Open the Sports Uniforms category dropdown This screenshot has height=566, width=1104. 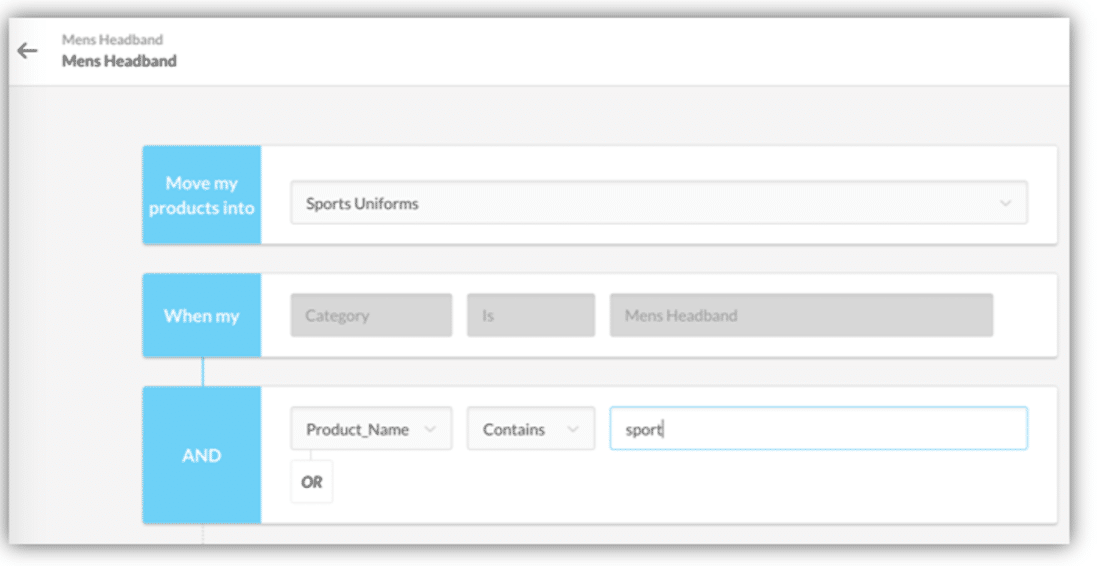click(x=658, y=203)
